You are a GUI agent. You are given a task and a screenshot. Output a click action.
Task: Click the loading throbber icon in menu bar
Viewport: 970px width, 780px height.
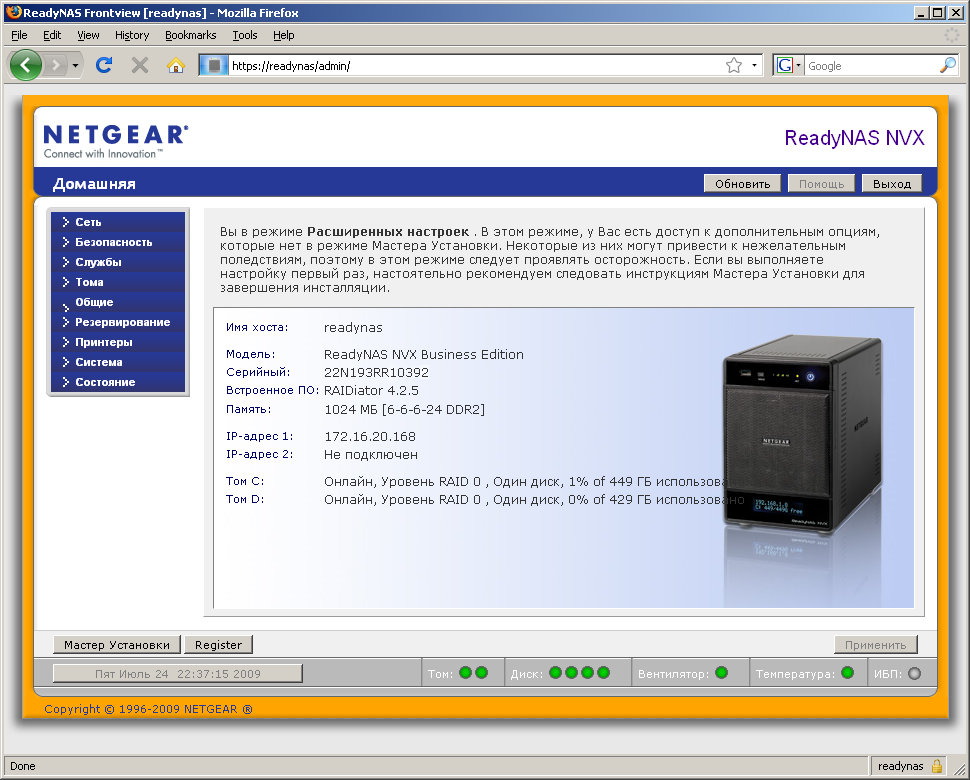(951, 35)
